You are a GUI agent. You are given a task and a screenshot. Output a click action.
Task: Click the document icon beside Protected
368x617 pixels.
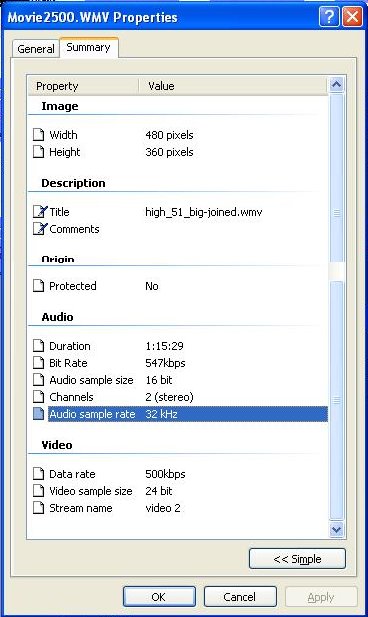[38, 285]
